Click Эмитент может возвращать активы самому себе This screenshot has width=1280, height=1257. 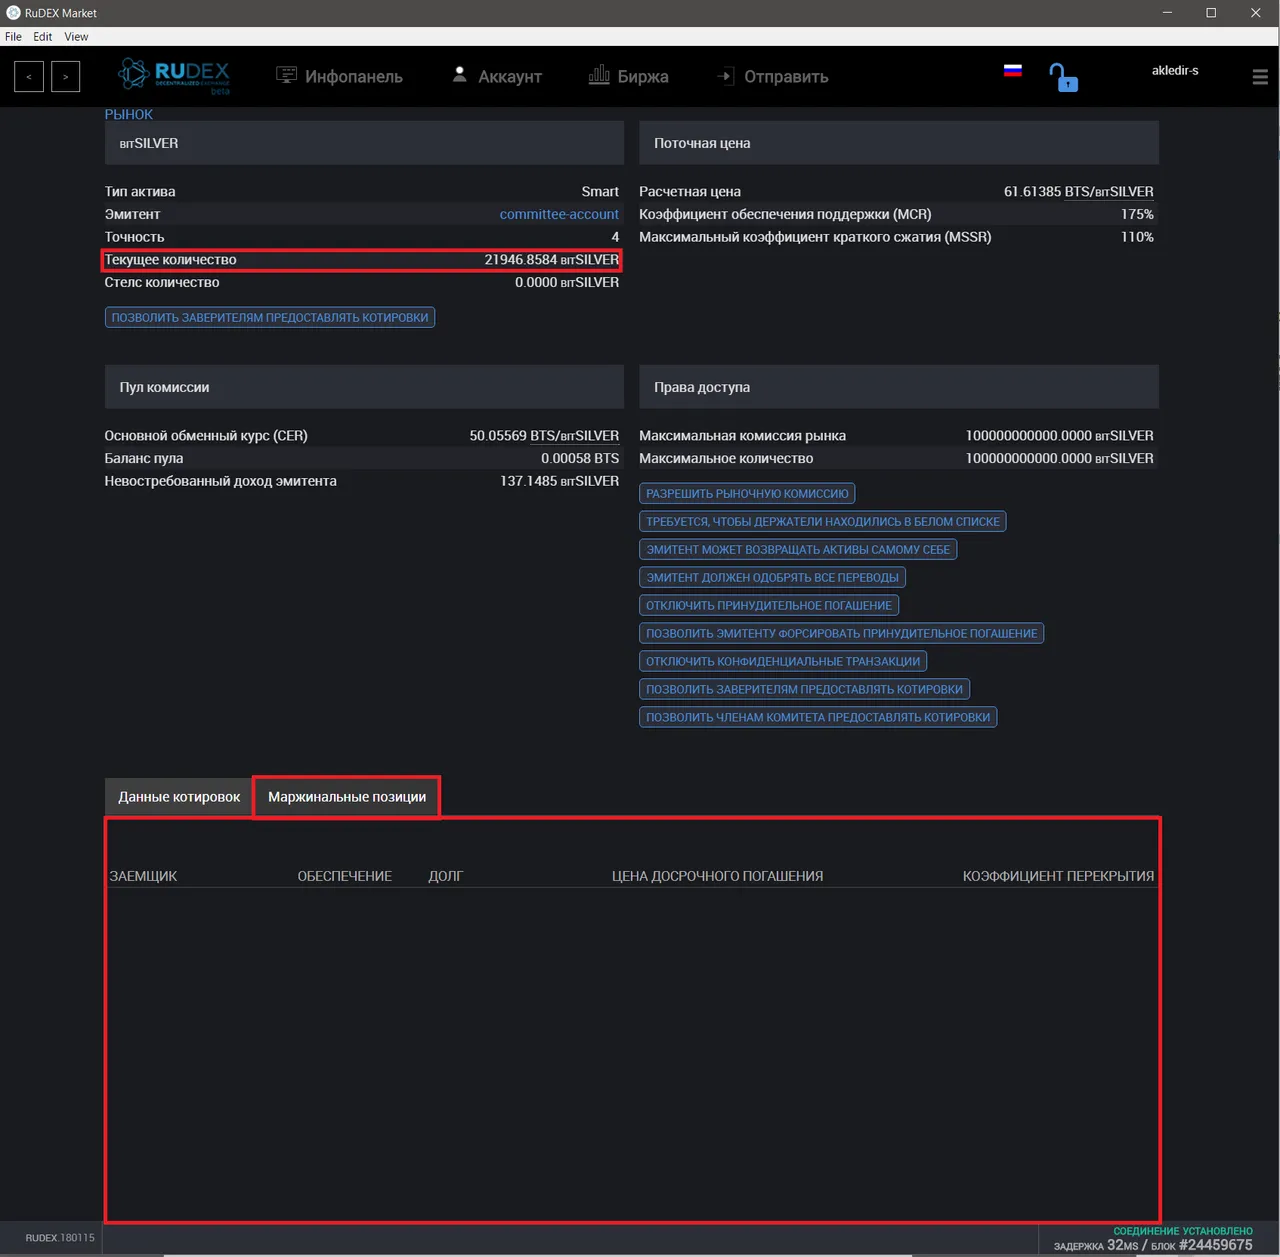coord(798,550)
